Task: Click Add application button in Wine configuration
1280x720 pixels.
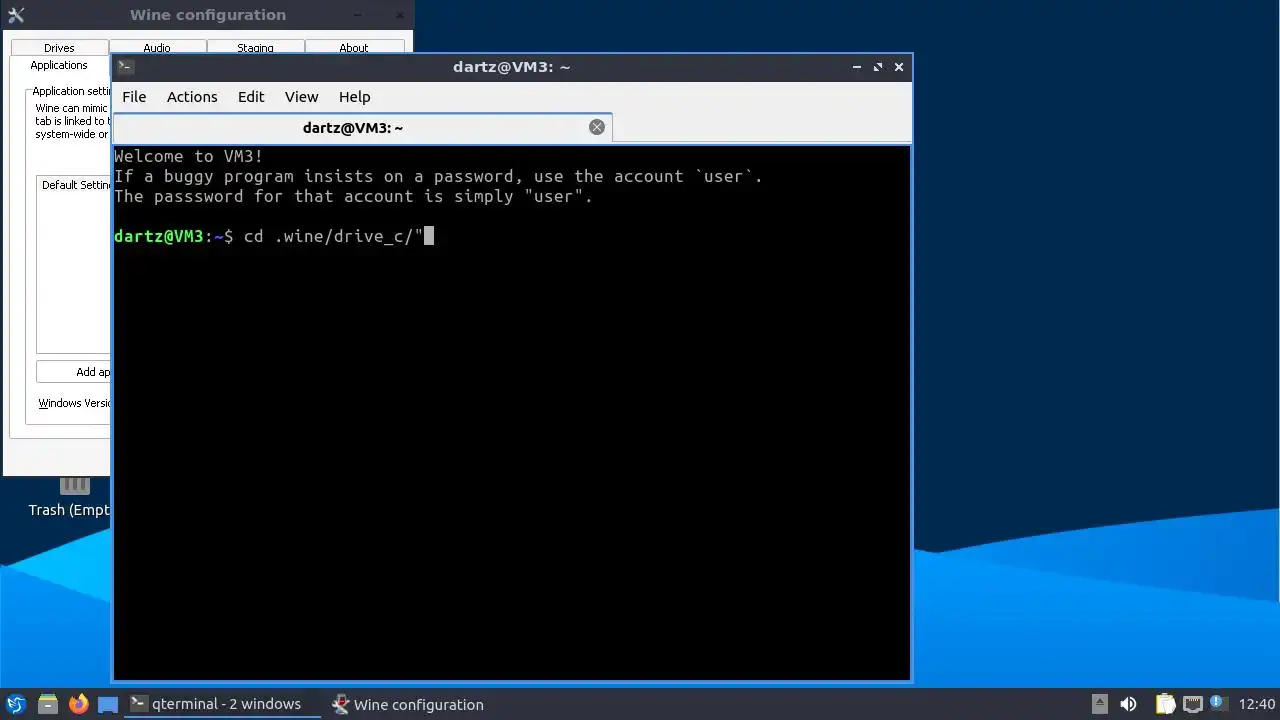Action: [x=73, y=372]
